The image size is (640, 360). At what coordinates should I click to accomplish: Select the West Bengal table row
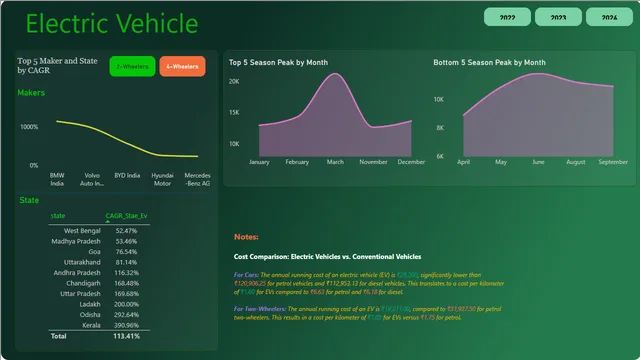coord(99,231)
